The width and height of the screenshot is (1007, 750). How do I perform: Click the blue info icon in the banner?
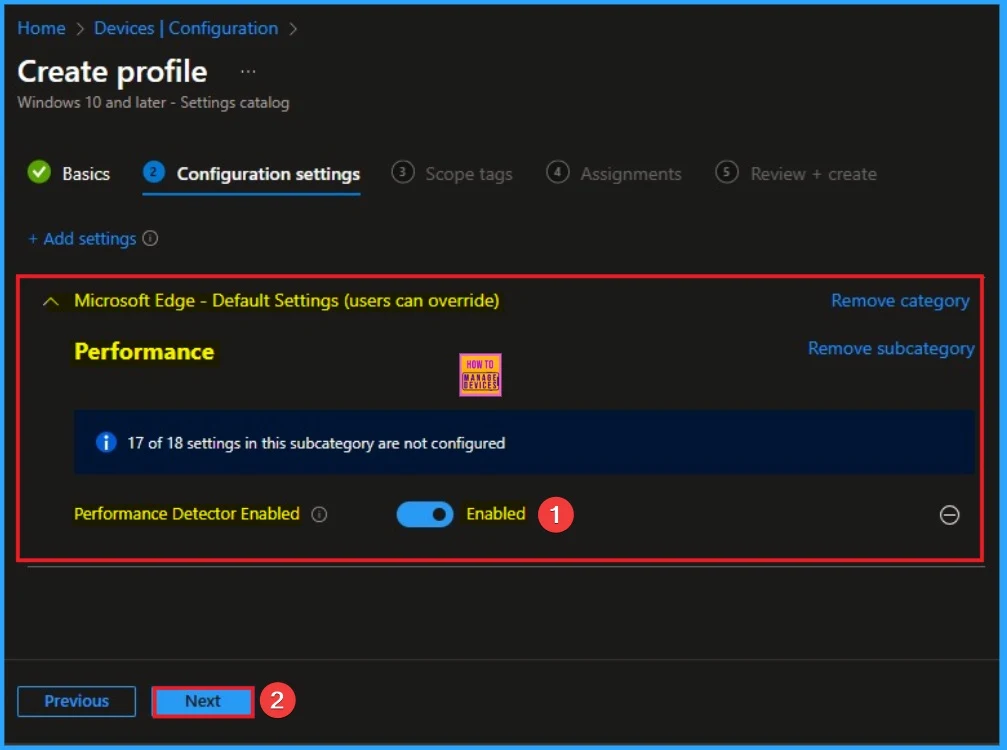(x=106, y=442)
